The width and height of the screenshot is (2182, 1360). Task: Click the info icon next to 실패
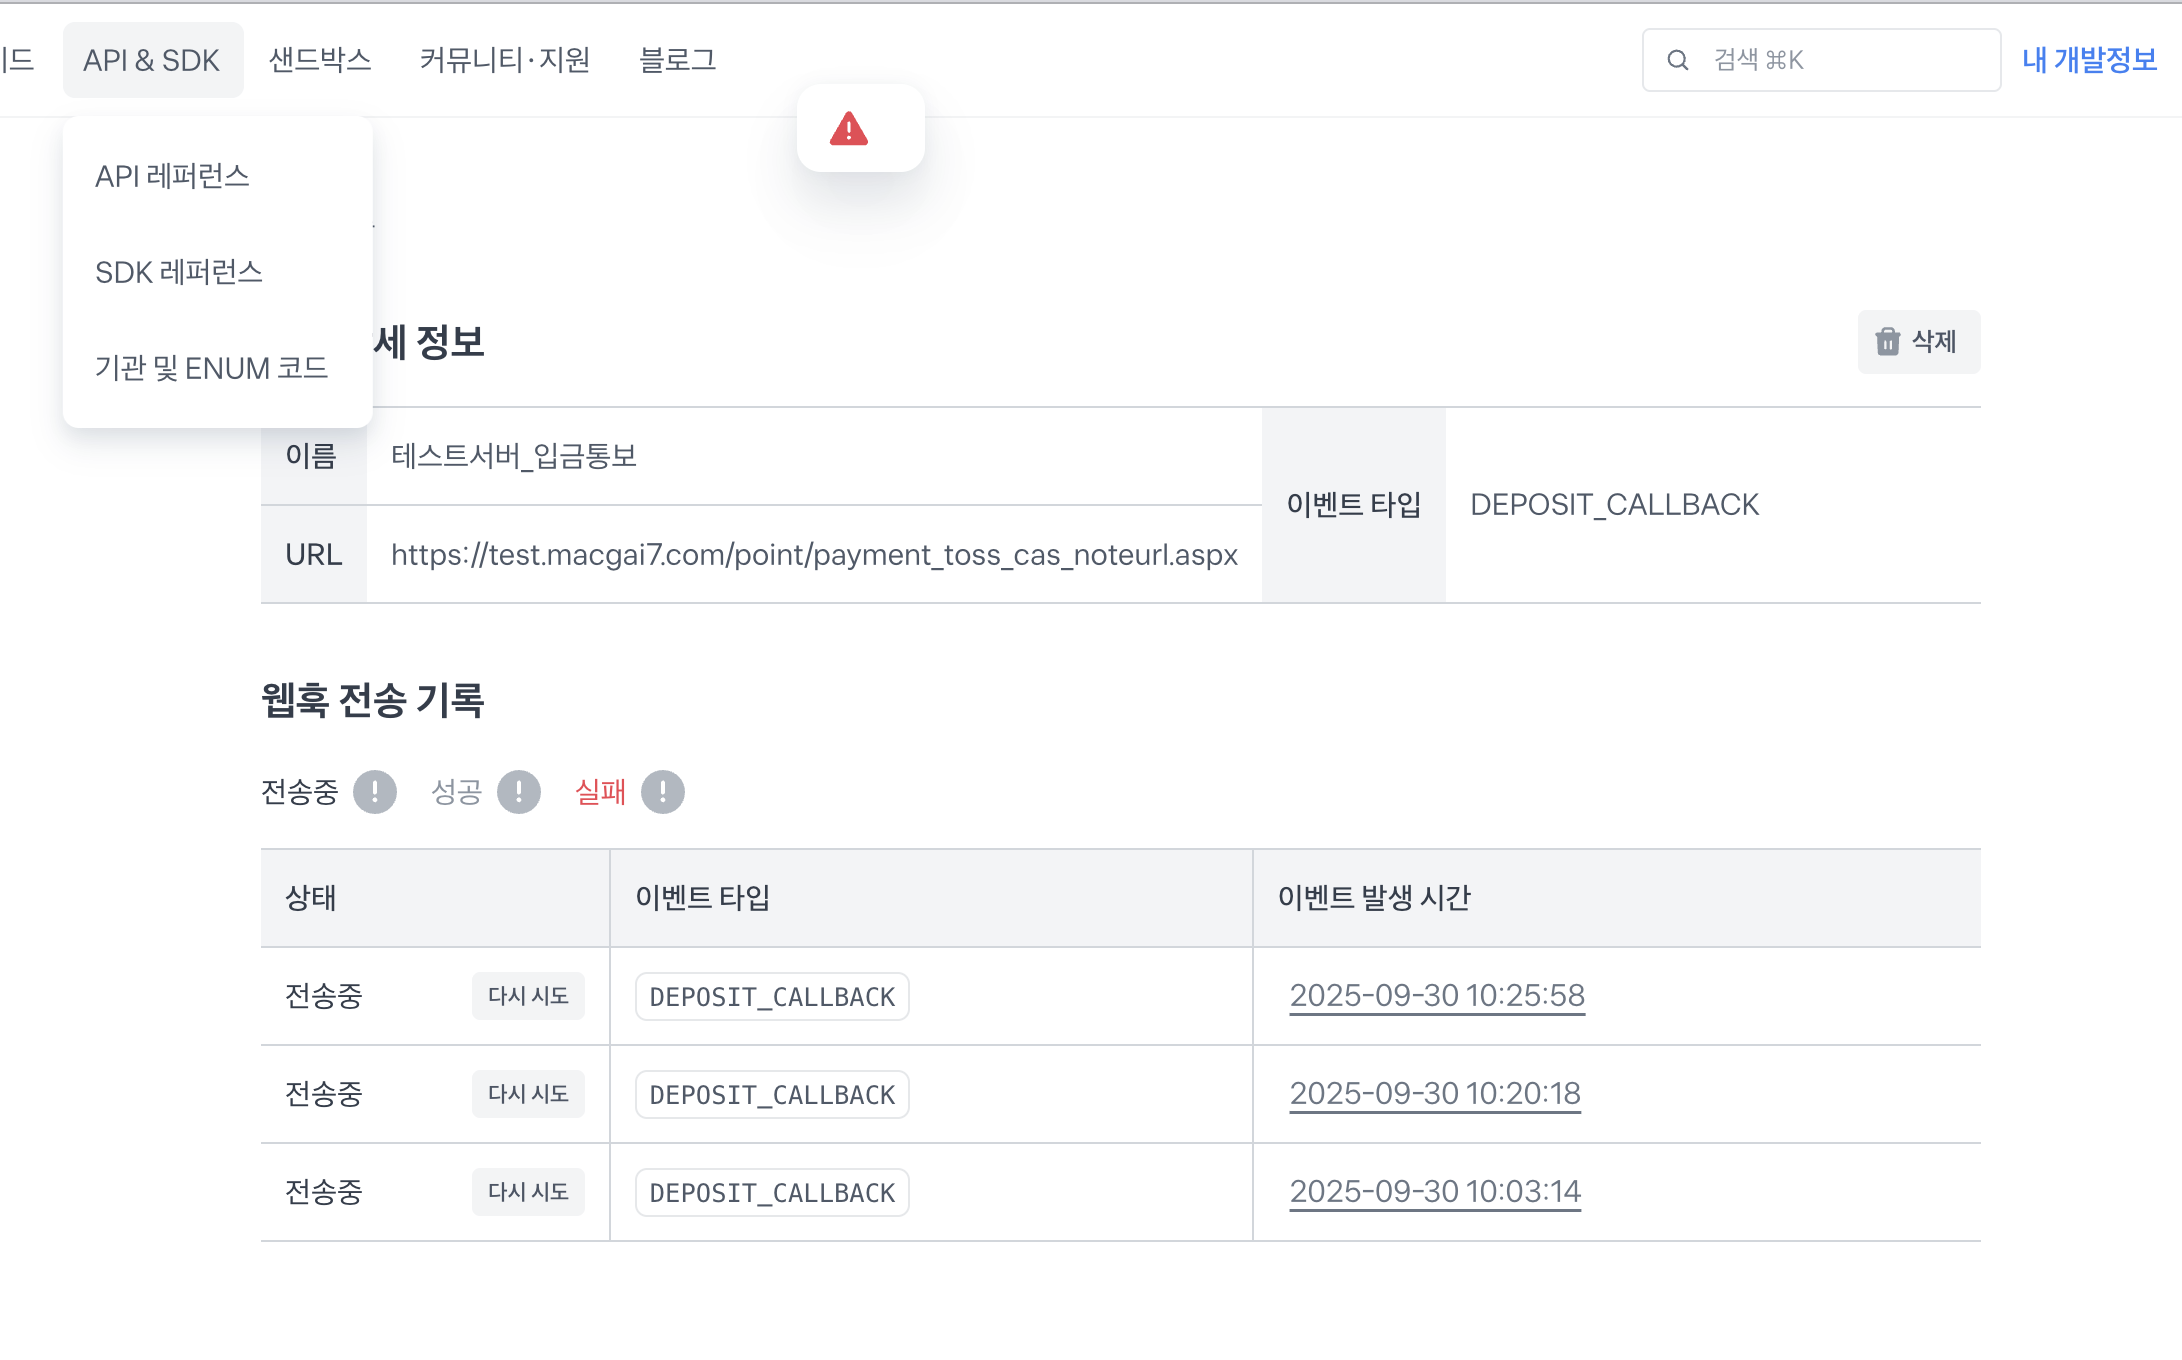[663, 792]
